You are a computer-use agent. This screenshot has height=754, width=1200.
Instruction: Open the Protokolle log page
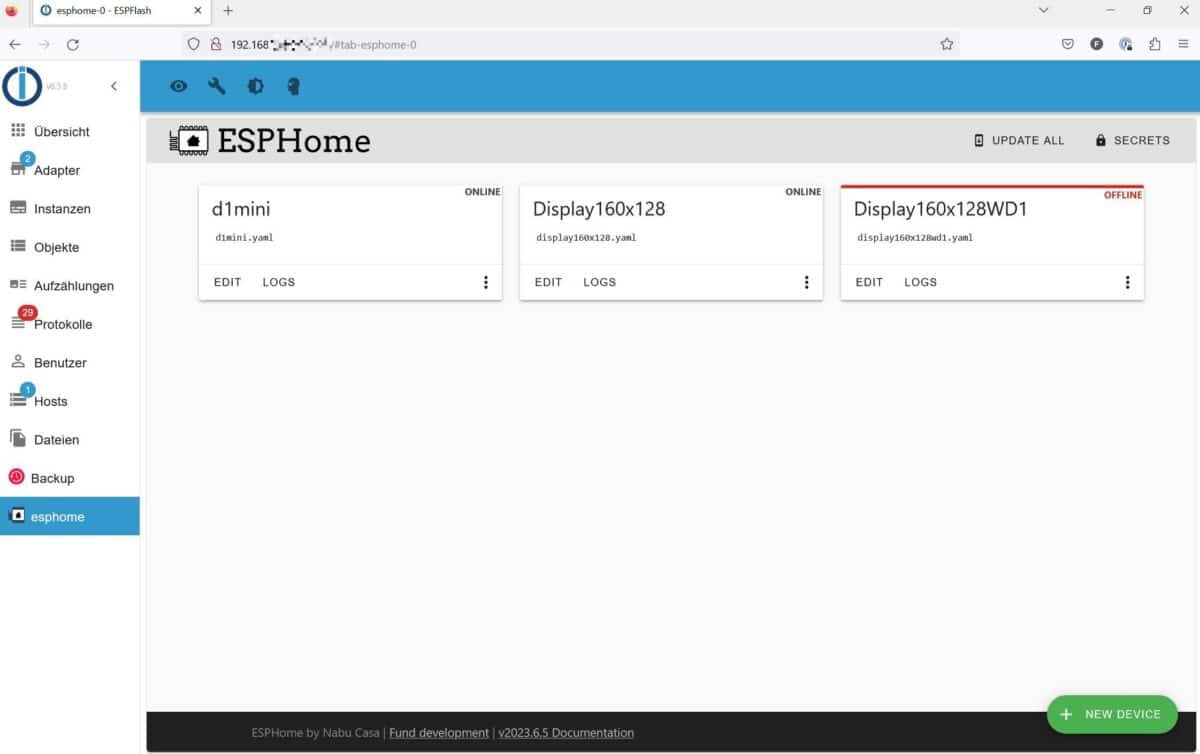[62, 324]
